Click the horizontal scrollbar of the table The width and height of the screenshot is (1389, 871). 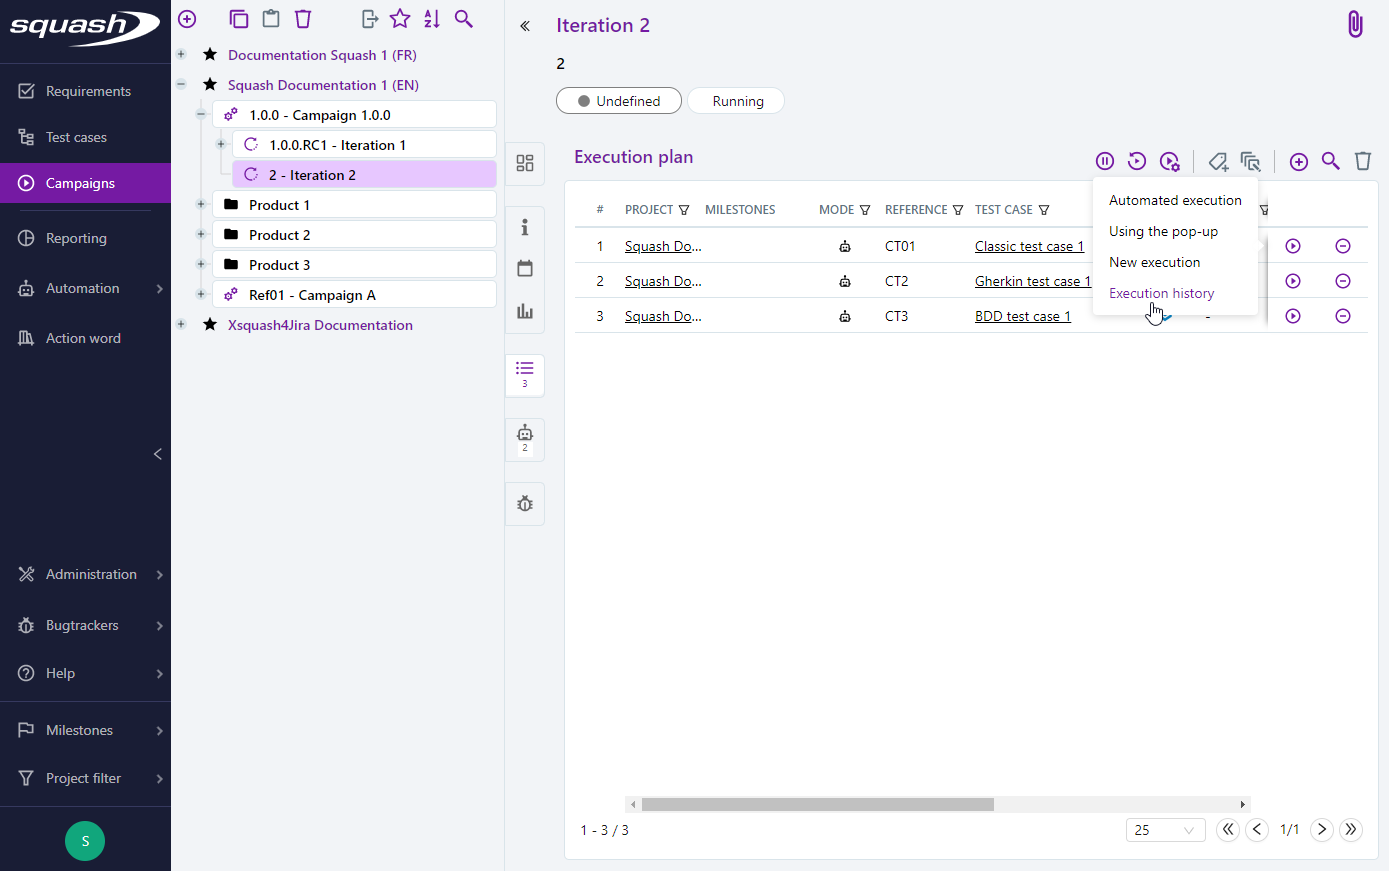click(x=817, y=804)
